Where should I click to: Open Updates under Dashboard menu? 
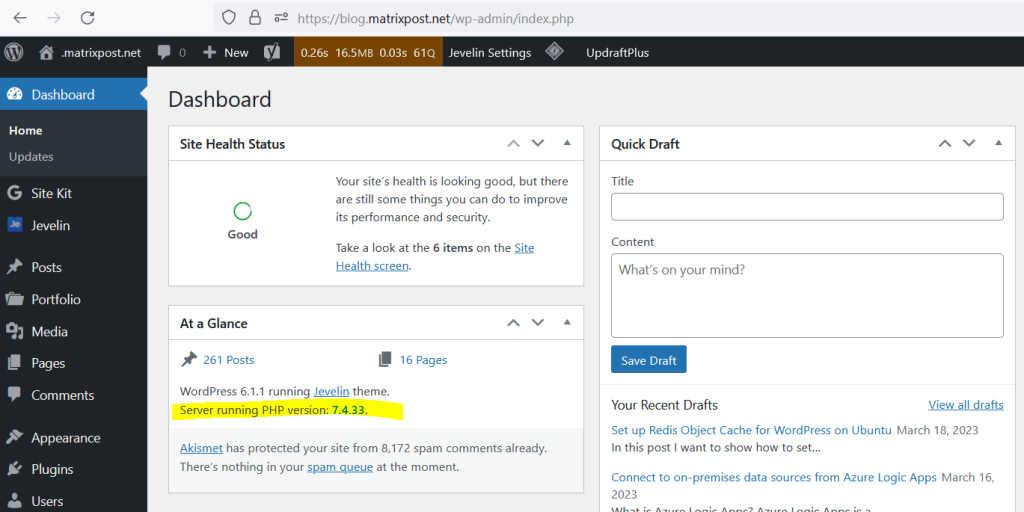31,157
